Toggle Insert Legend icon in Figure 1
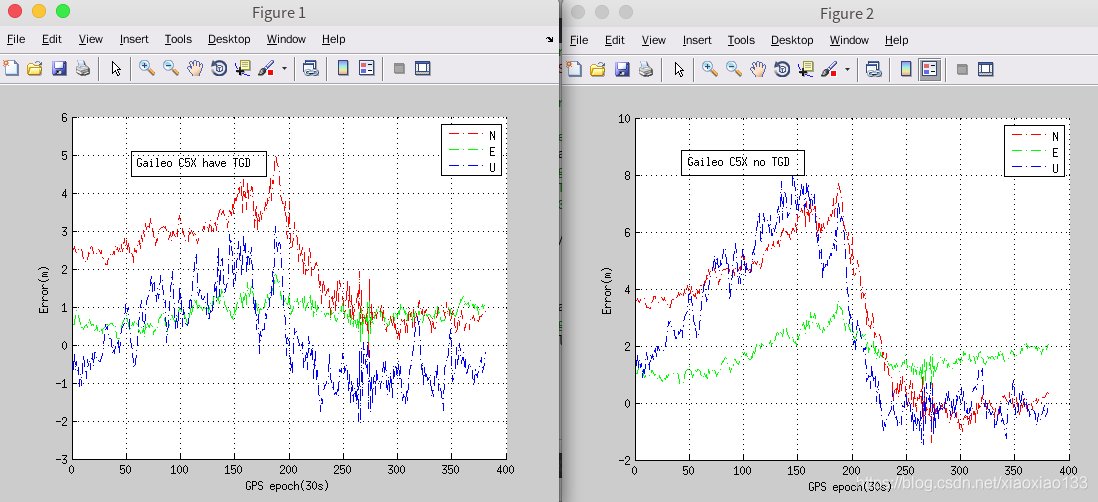Screen dimensions: 1098x502 pyautogui.click(x=366, y=69)
